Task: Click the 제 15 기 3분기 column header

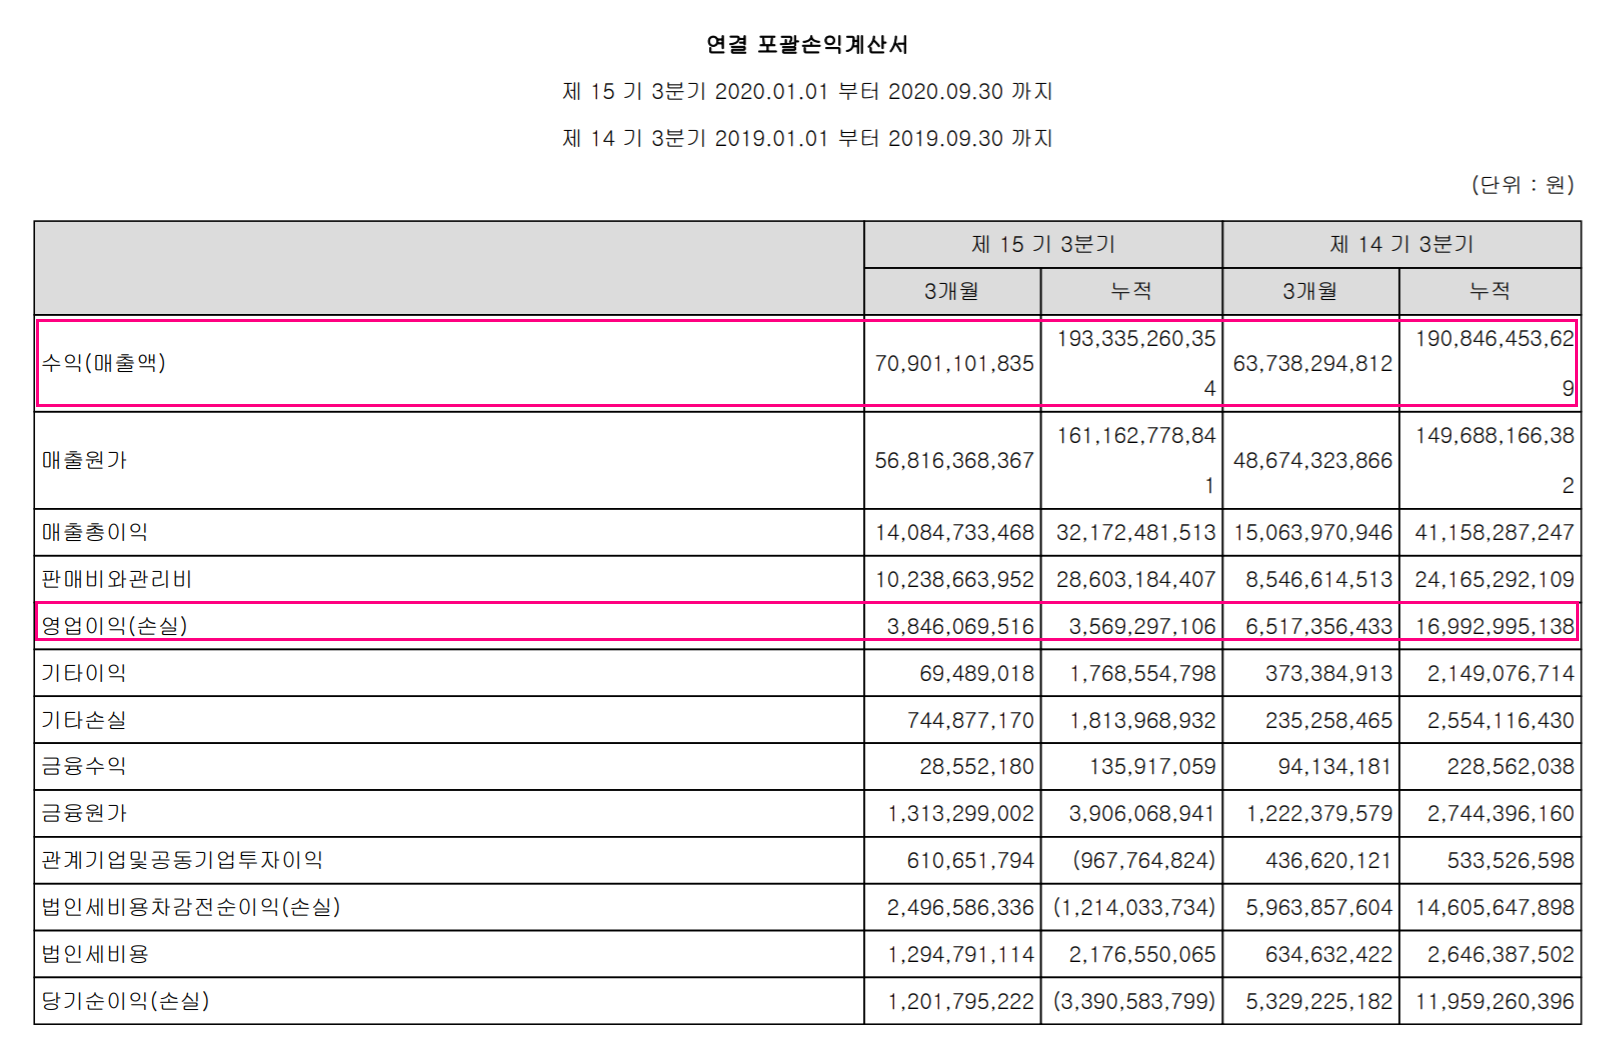Action: point(1043,244)
